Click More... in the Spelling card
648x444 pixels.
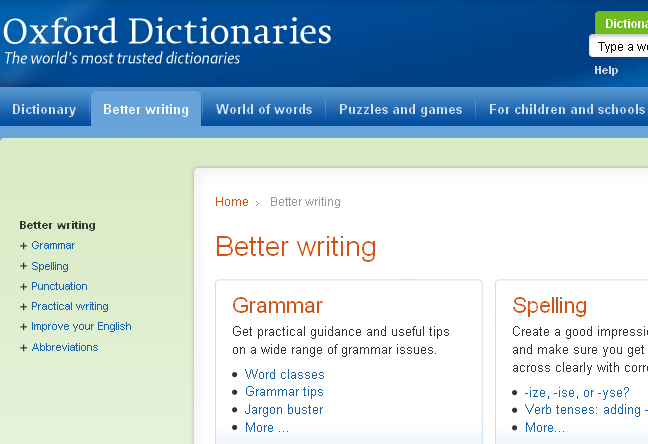(x=545, y=427)
